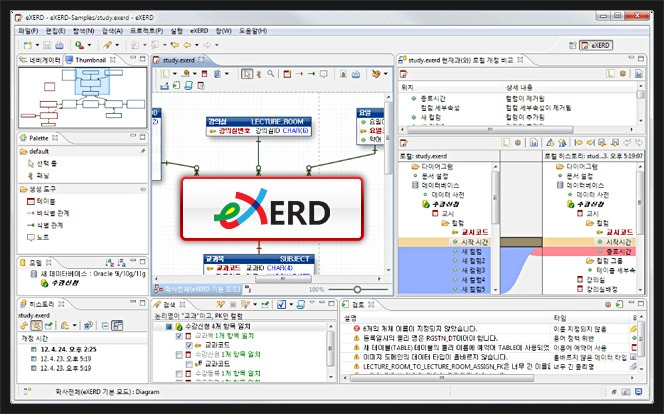664x414 pixels.
Task: Click the magnifier zoom tool in diagram toolbar
Action: pos(271,74)
